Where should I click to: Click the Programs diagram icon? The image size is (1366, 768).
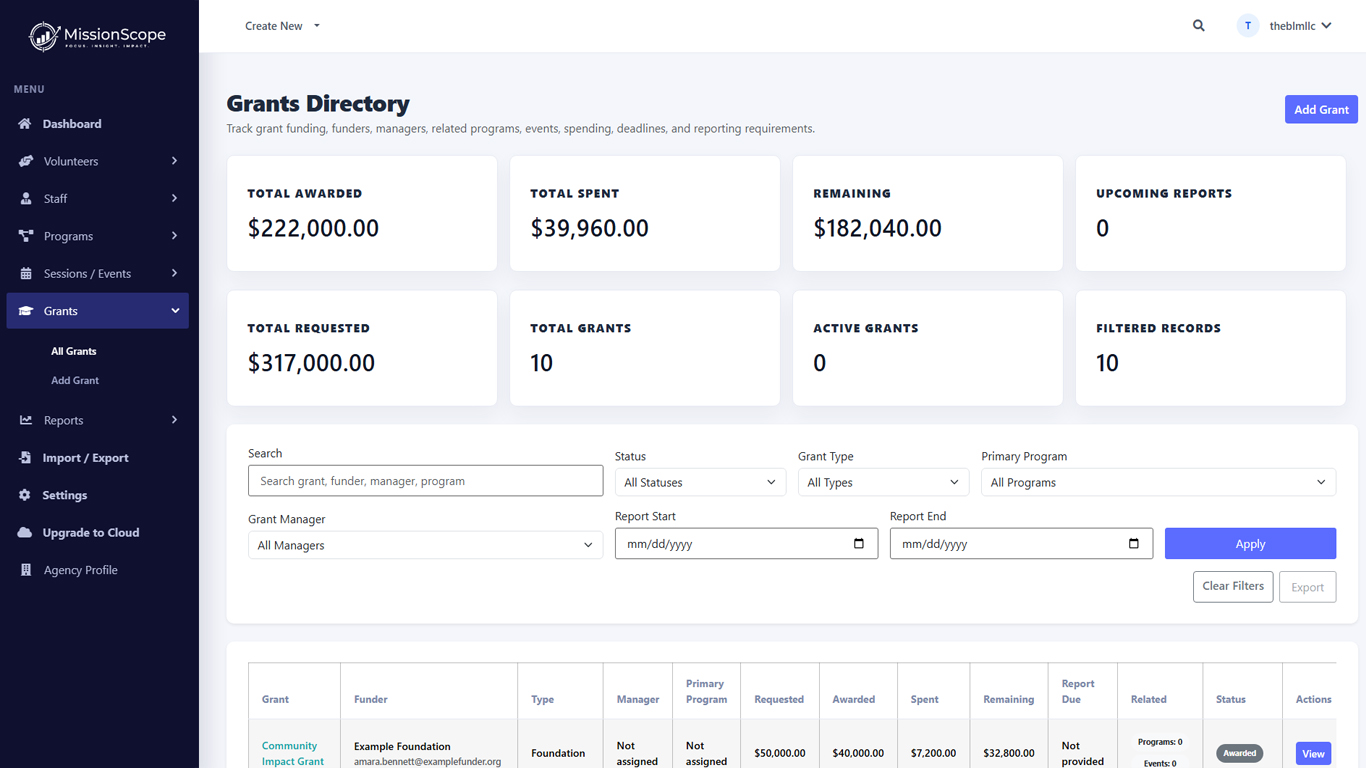coord(26,236)
